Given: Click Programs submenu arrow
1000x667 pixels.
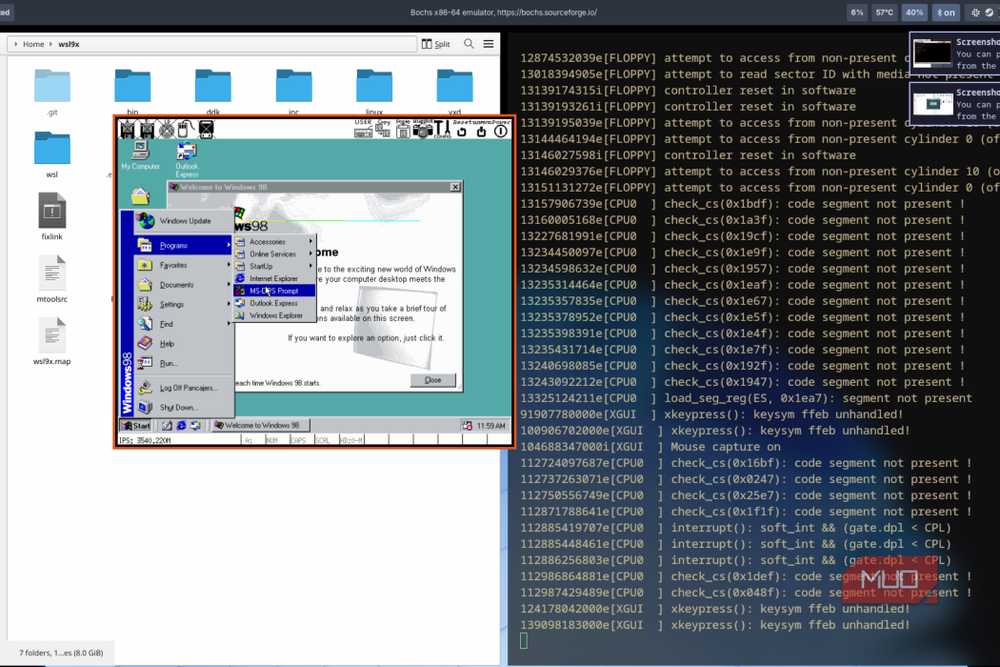Looking at the screenshot, I should [x=228, y=245].
